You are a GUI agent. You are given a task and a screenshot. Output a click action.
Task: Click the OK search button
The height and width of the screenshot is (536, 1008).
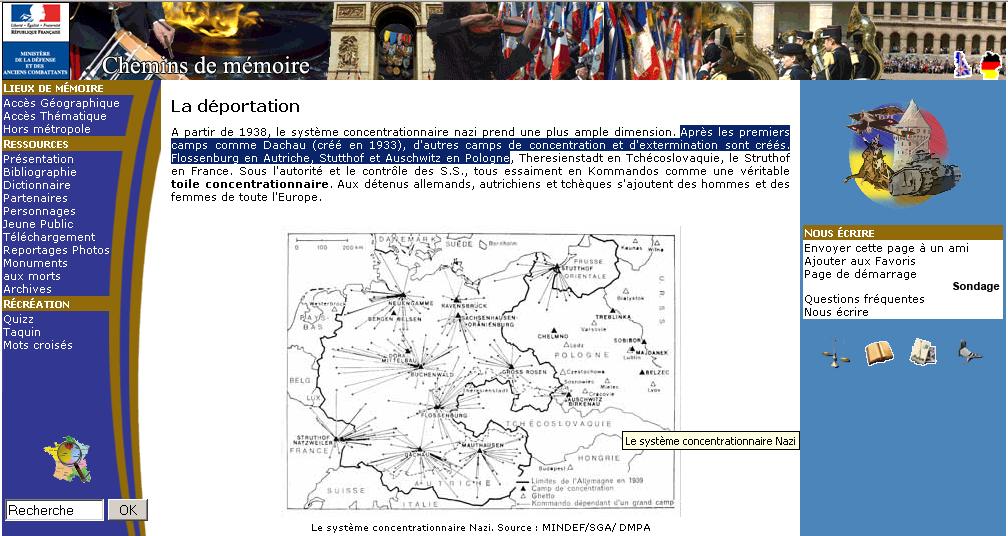coord(127,510)
